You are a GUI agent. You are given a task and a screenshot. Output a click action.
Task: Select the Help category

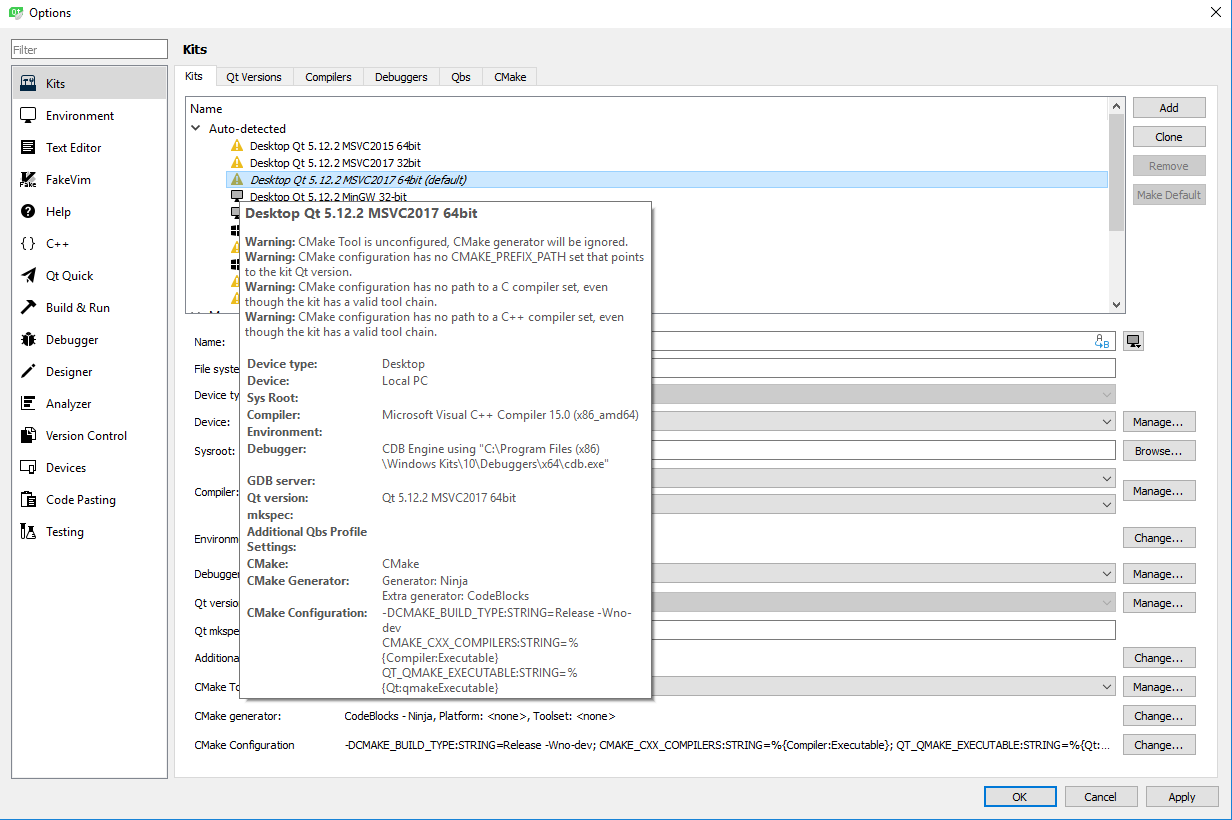(89, 212)
